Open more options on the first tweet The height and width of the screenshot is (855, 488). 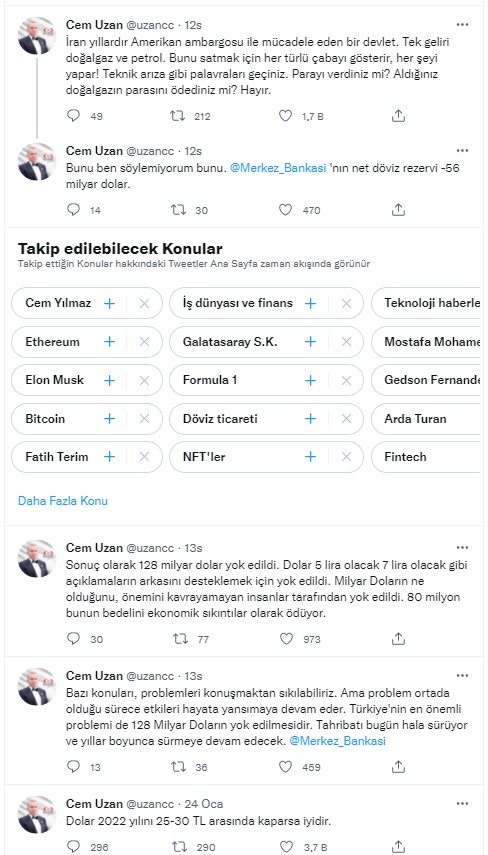[462, 25]
